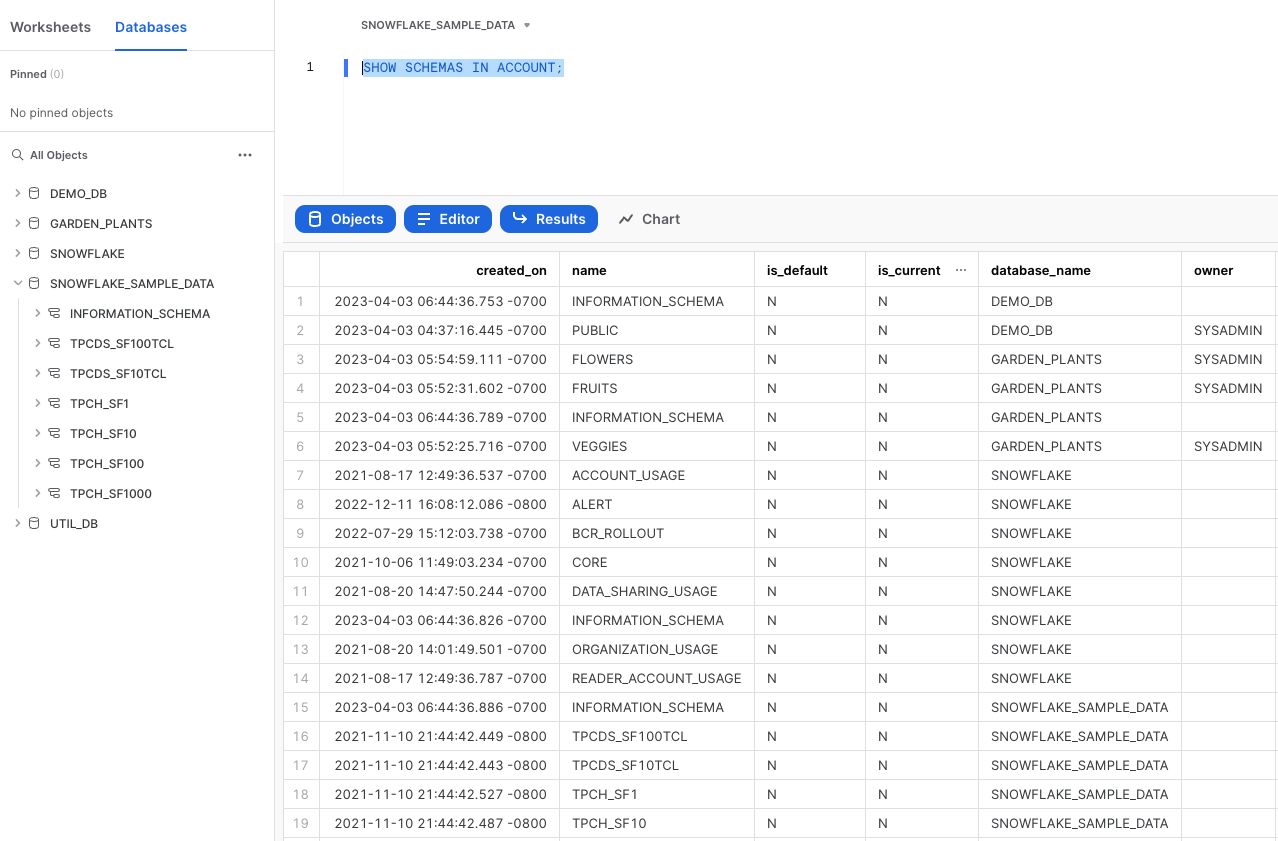Image resolution: width=1278 pixels, height=841 pixels.
Task: Click the All Objects search label
Action: coord(59,155)
